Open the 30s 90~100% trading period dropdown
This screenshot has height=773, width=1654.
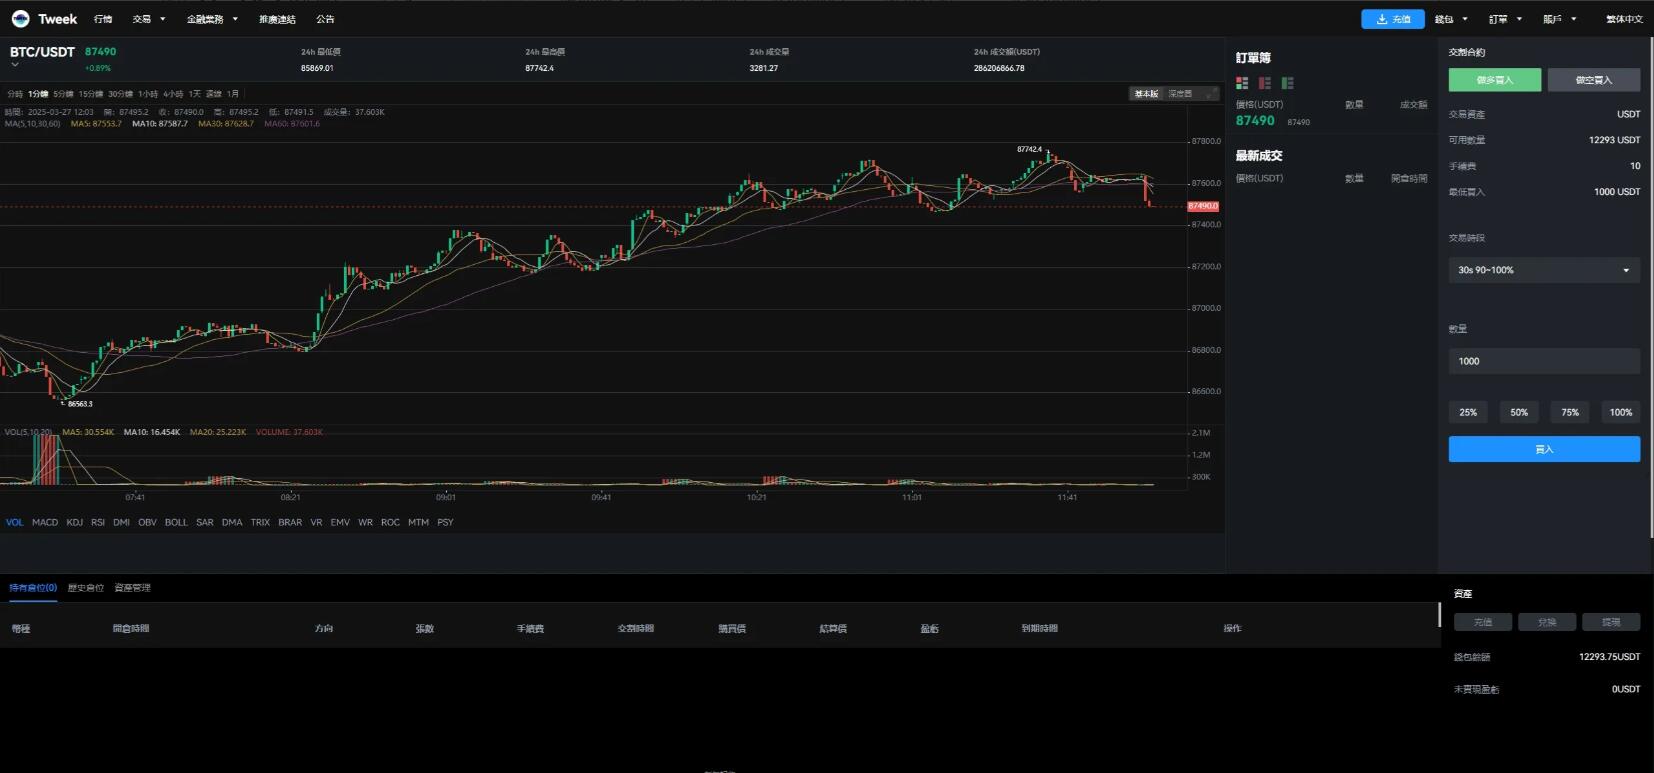pos(1543,270)
